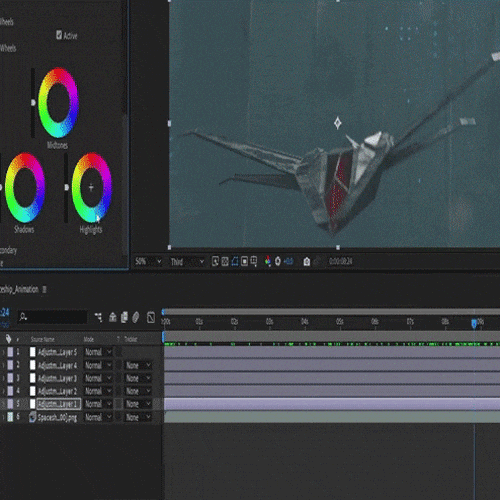Click label color of Spacesh png layer

(x=10, y=417)
